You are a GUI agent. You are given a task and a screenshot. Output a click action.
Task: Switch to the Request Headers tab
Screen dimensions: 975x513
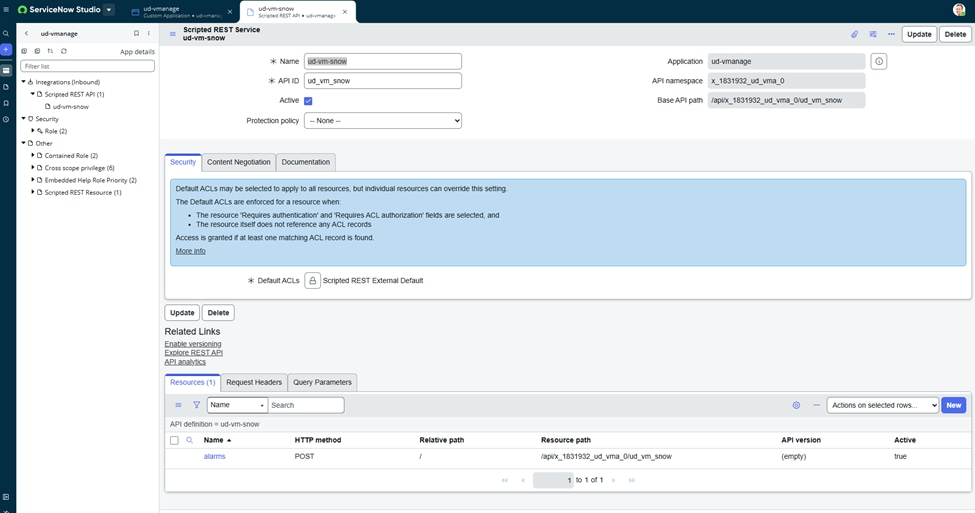click(254, 382)
